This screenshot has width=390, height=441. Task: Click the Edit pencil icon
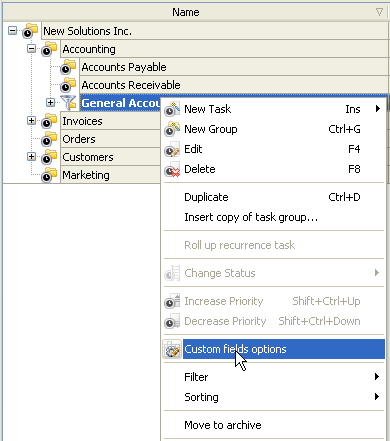coord(172,149)
